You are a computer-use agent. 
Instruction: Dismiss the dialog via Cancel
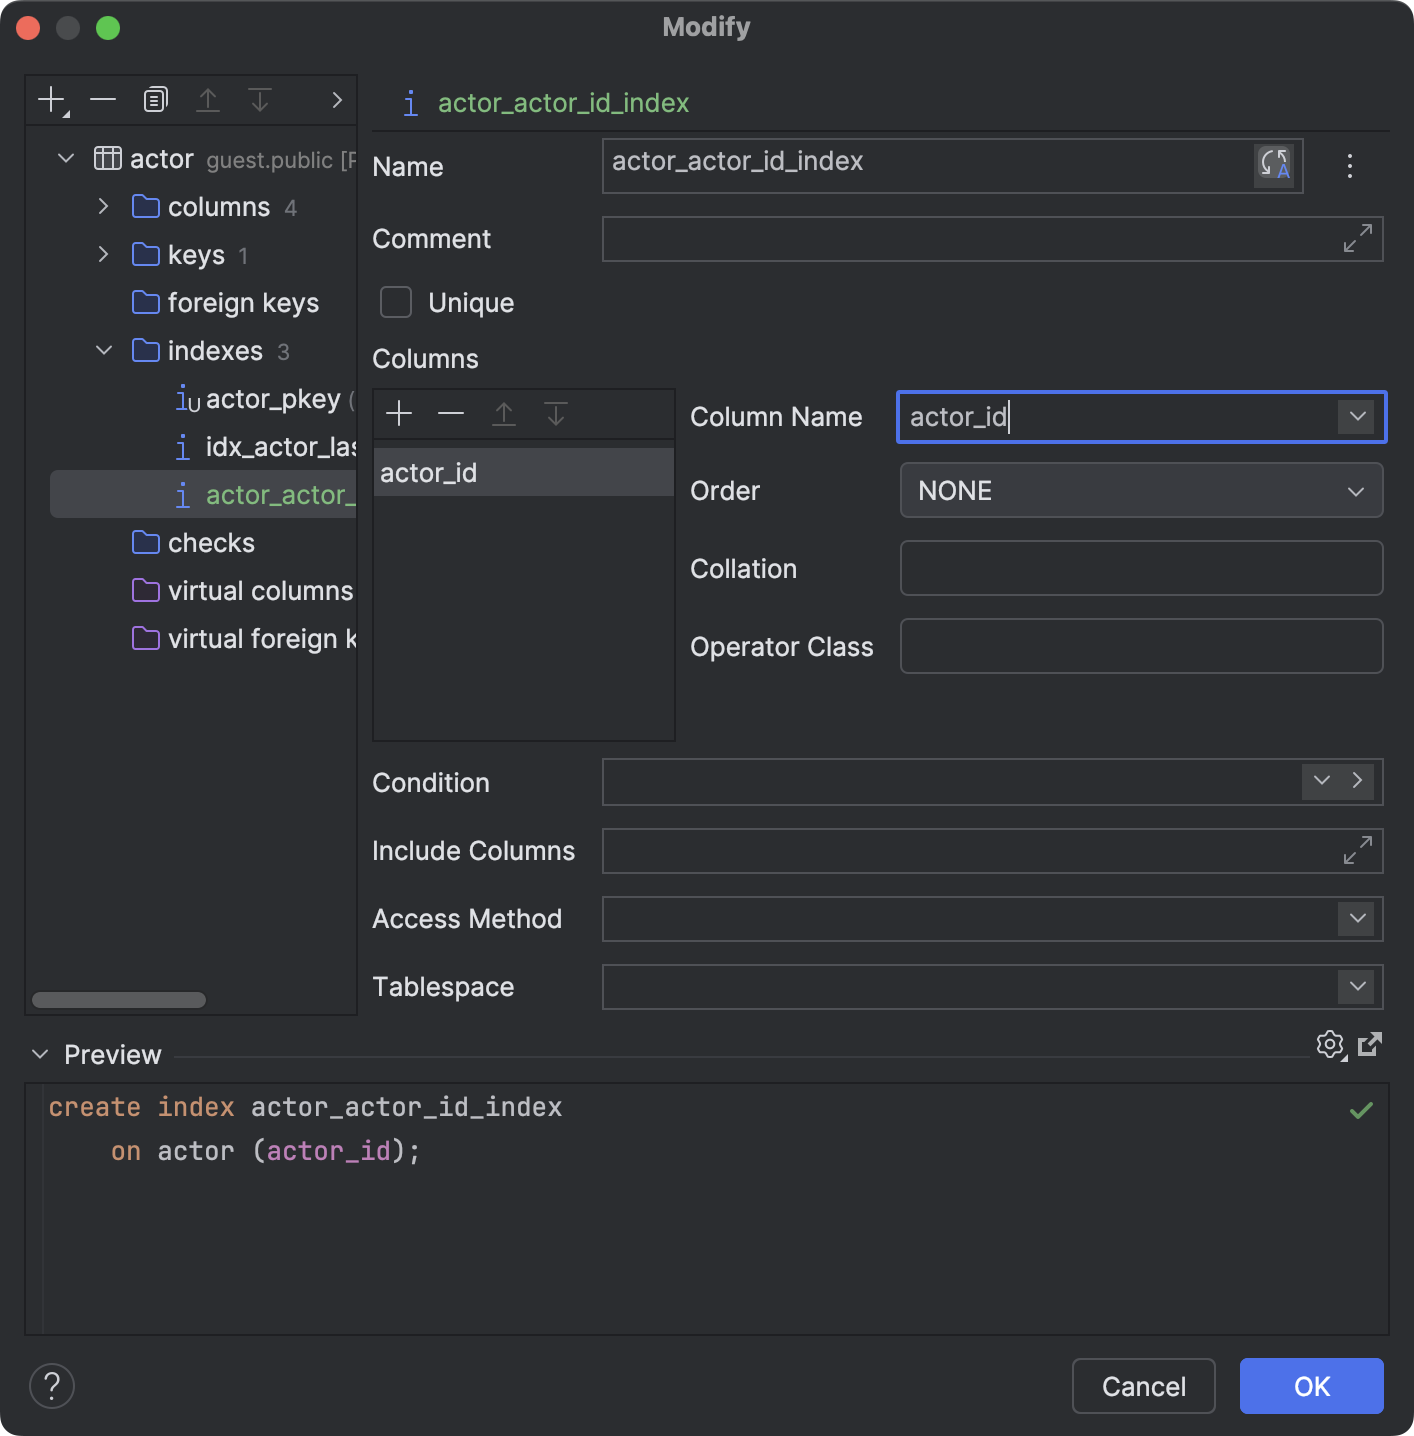click(1143, 1386)
